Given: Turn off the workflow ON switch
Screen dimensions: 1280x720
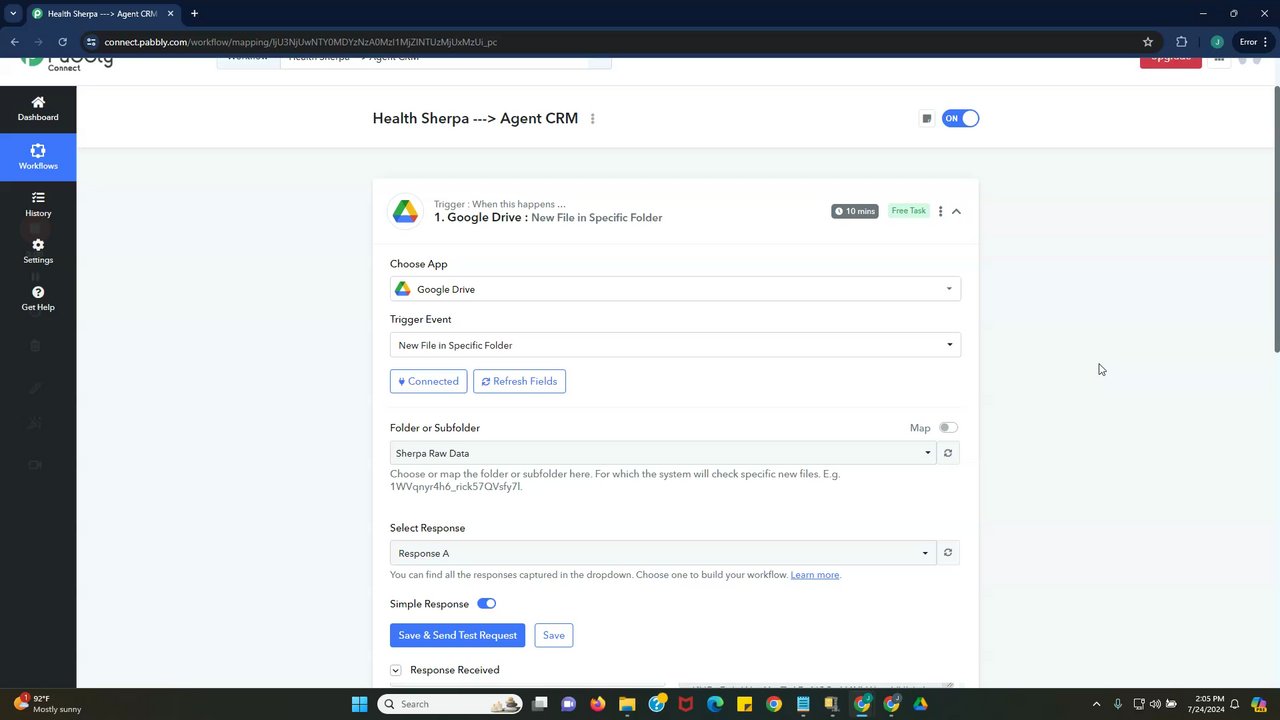Looking at the screenshot, I should coord(960,119).
